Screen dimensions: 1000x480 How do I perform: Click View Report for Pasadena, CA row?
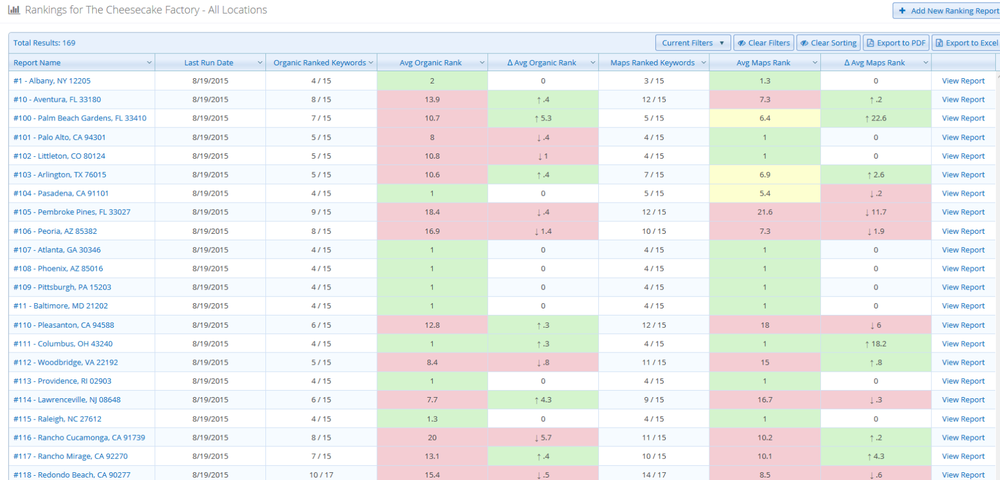[x=963, y=193]
